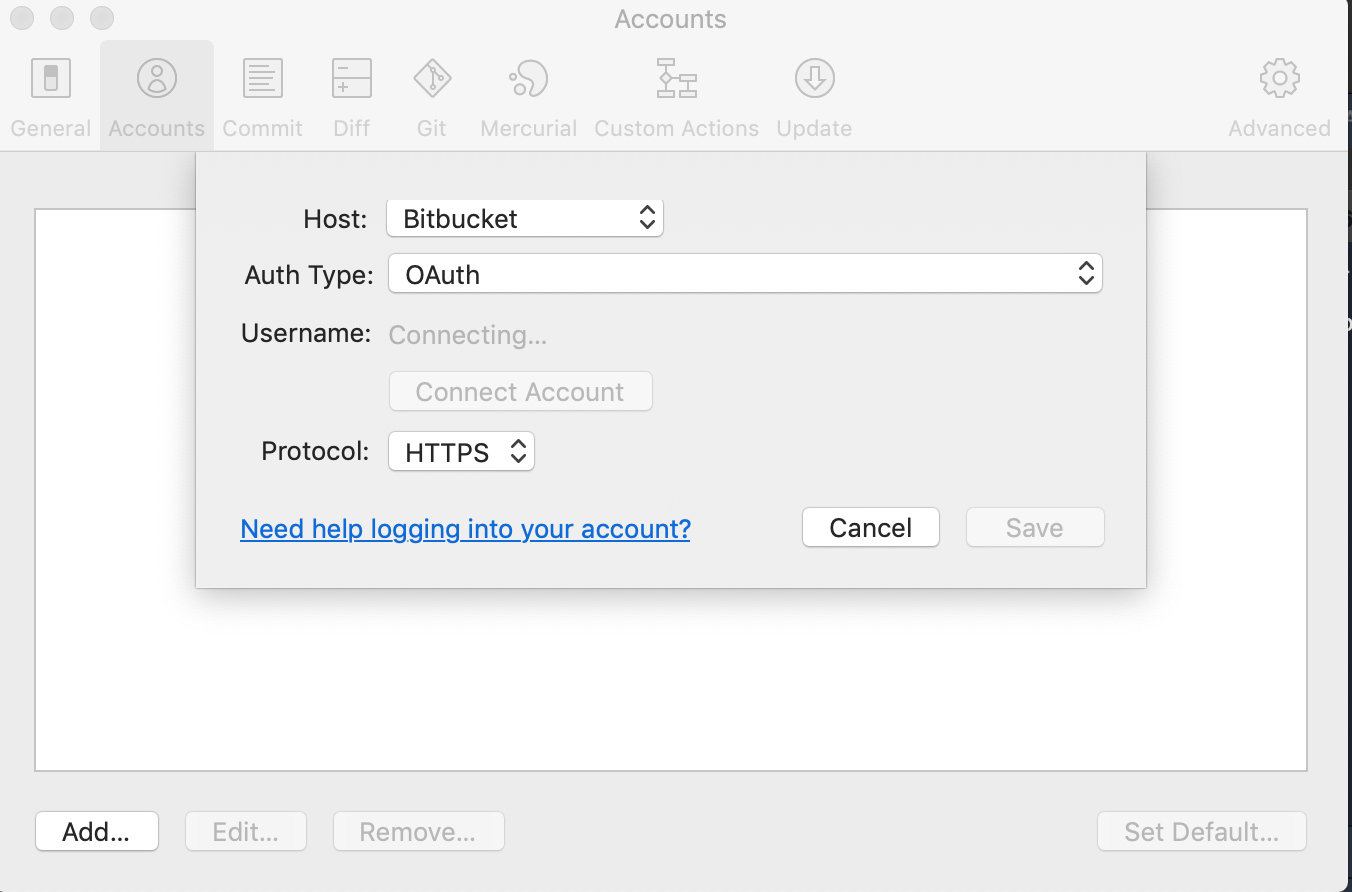Viewport: 1352px width, 892px height.
Task: Show the Custom Actions preferences icon
Action: point(677,78)
